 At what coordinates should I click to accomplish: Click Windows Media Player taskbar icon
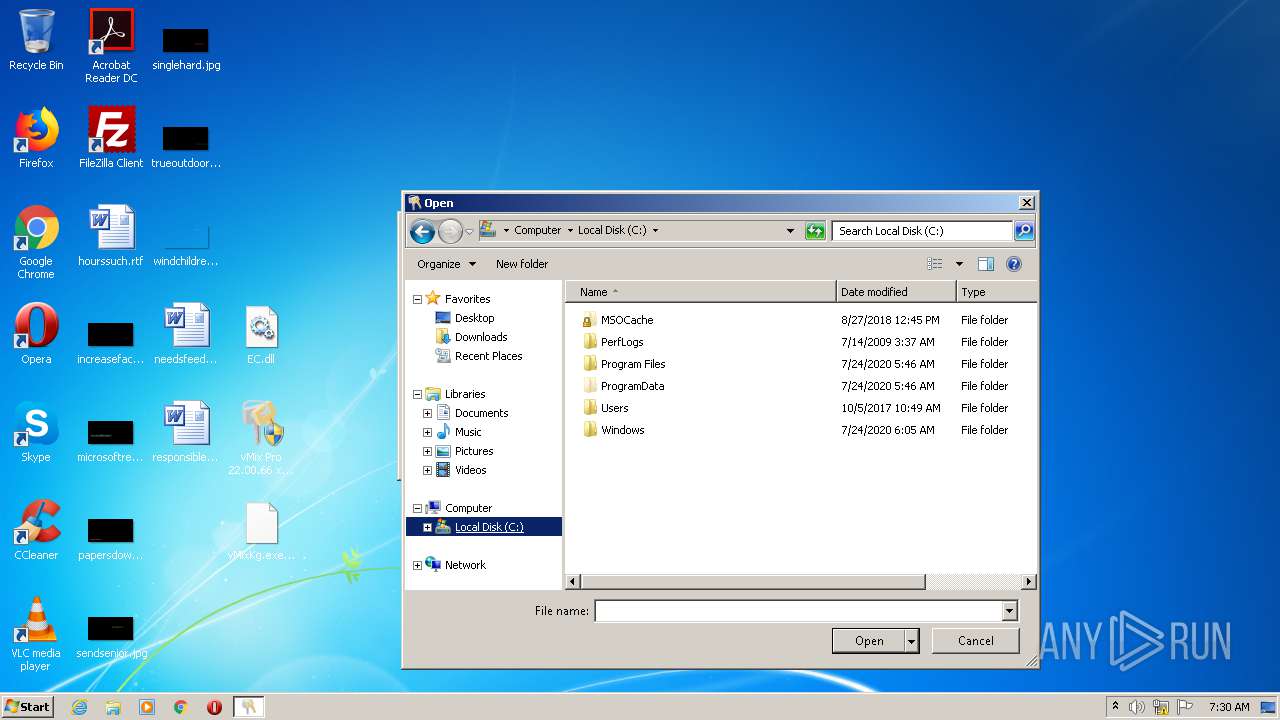pos(147,707)
